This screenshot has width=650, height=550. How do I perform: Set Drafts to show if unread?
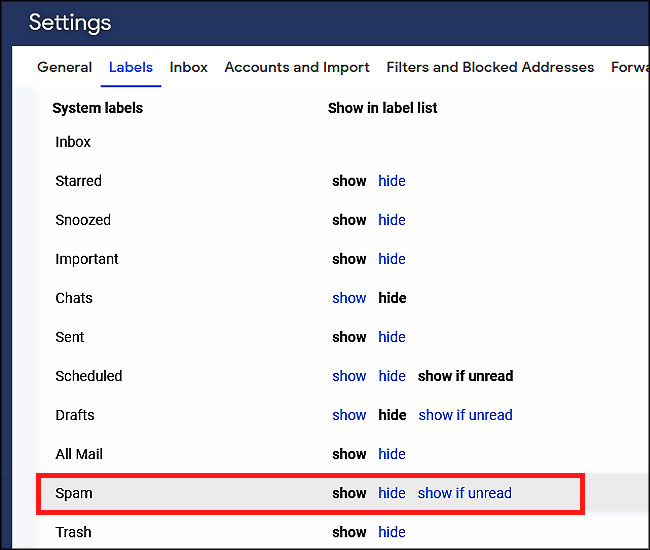click(x=466, y=415)
